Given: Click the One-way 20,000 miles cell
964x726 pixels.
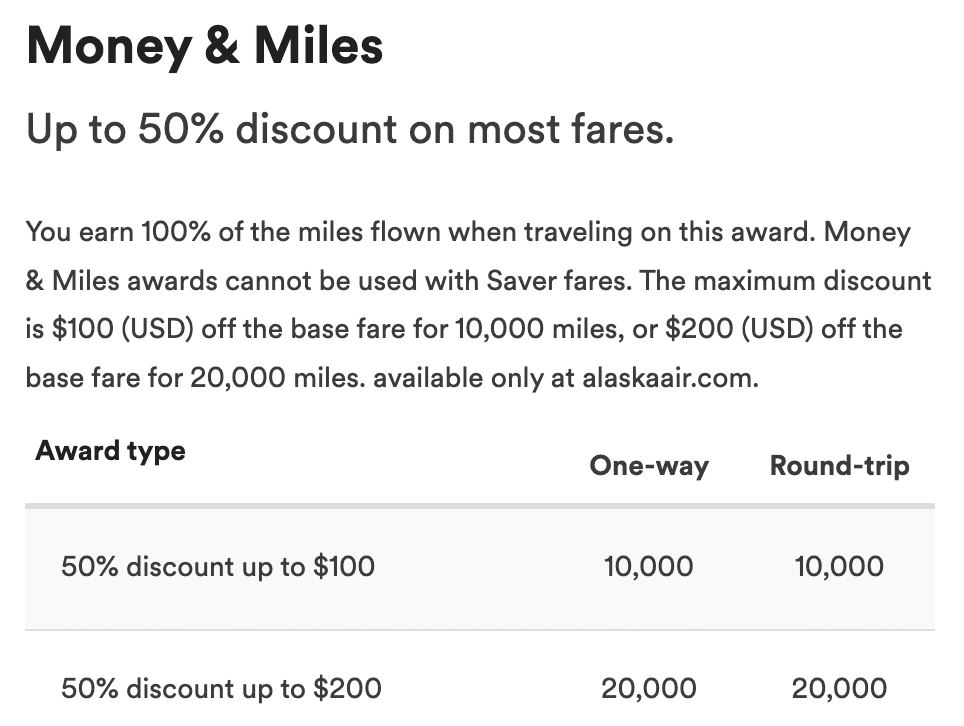Looking at the screenshot, I should click(648, 688).
